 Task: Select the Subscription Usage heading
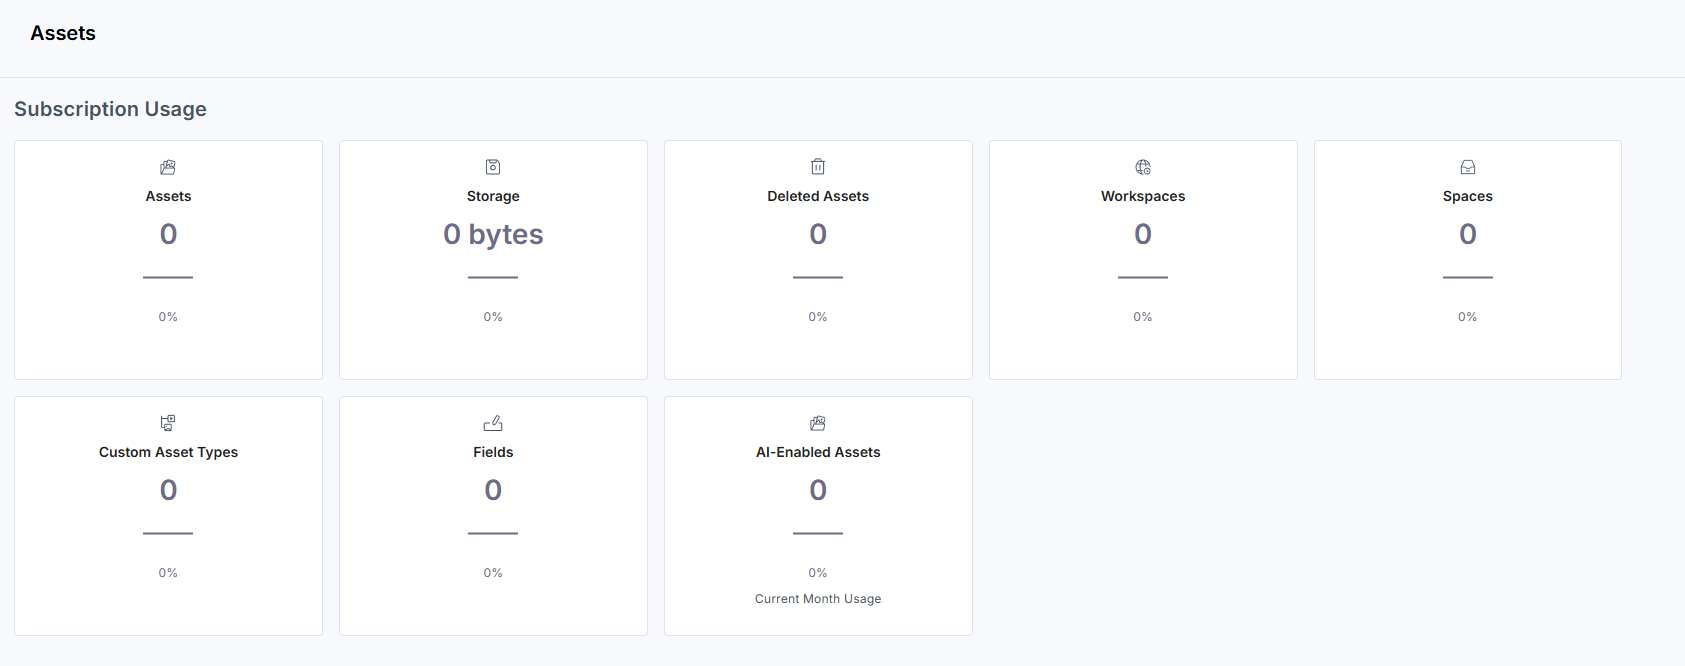110,109
